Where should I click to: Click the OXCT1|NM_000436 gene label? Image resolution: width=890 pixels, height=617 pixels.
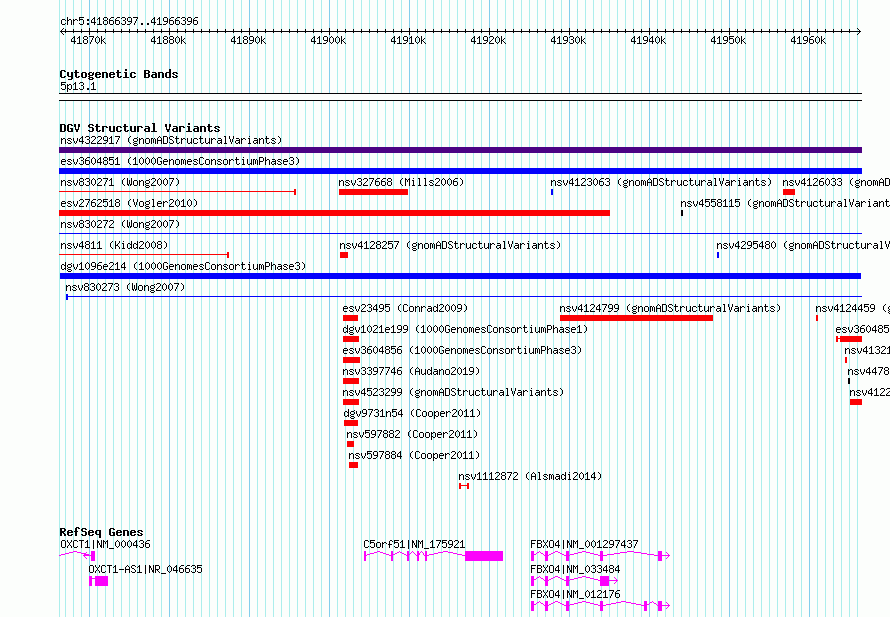105,544
